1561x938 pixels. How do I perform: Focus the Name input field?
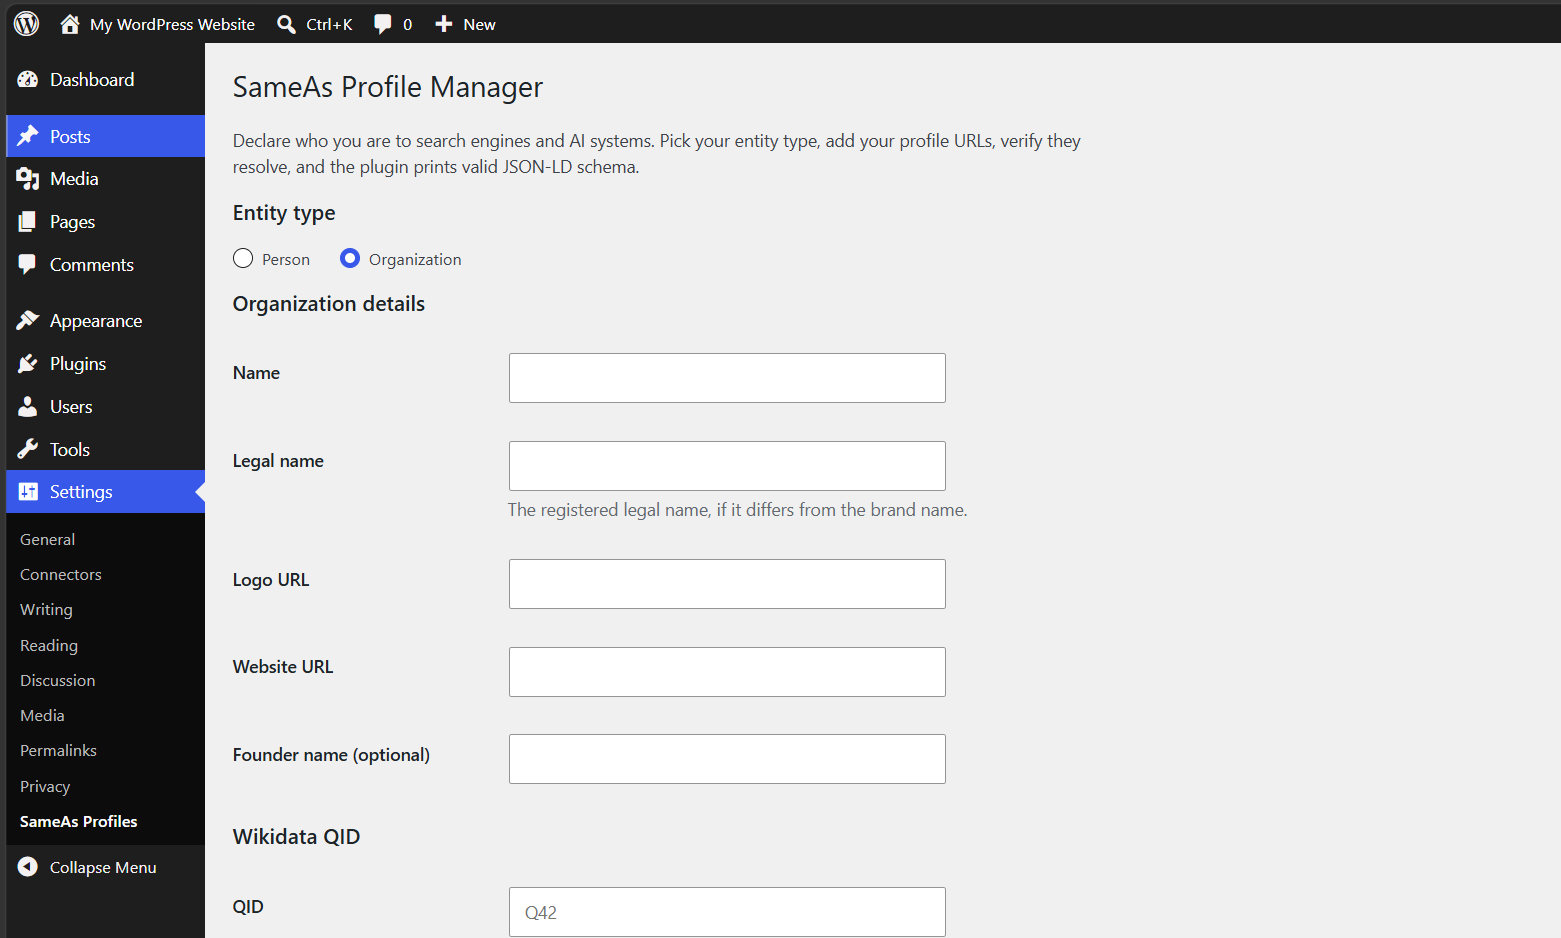pyautogui.click(x=727, y=378)
